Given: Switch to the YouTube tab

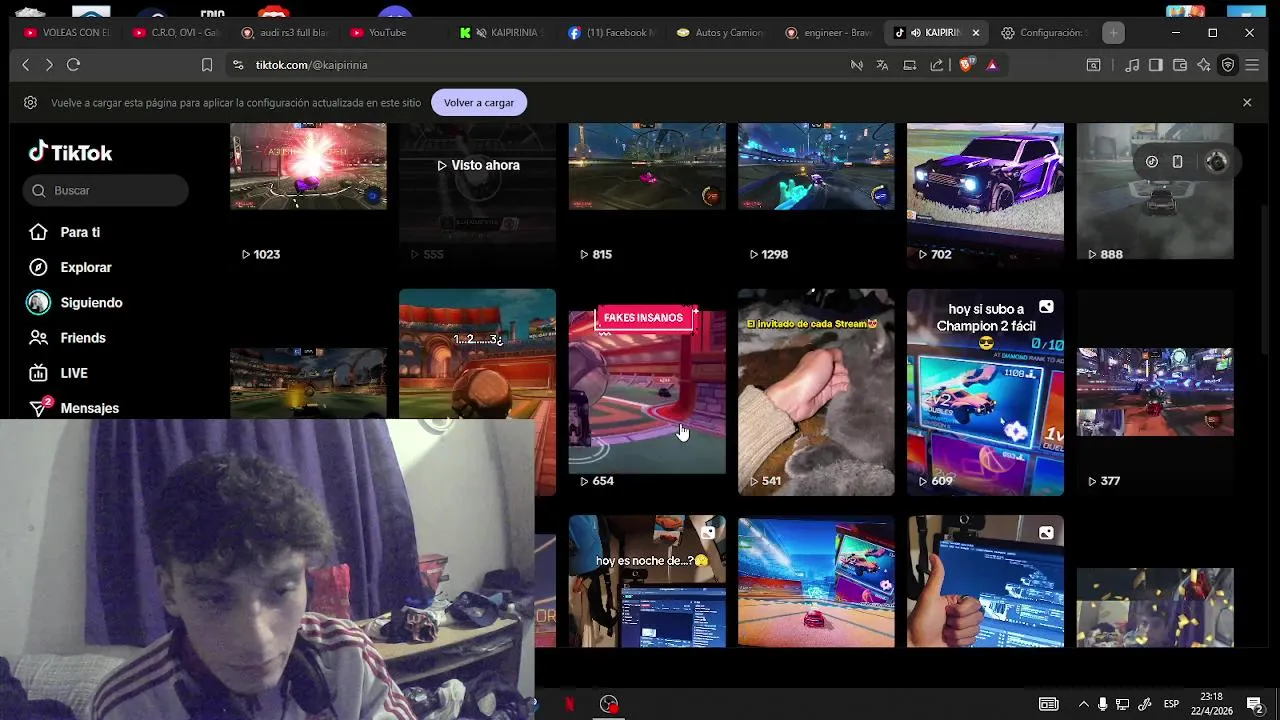Looking at the screenshot, I should 394,33.
